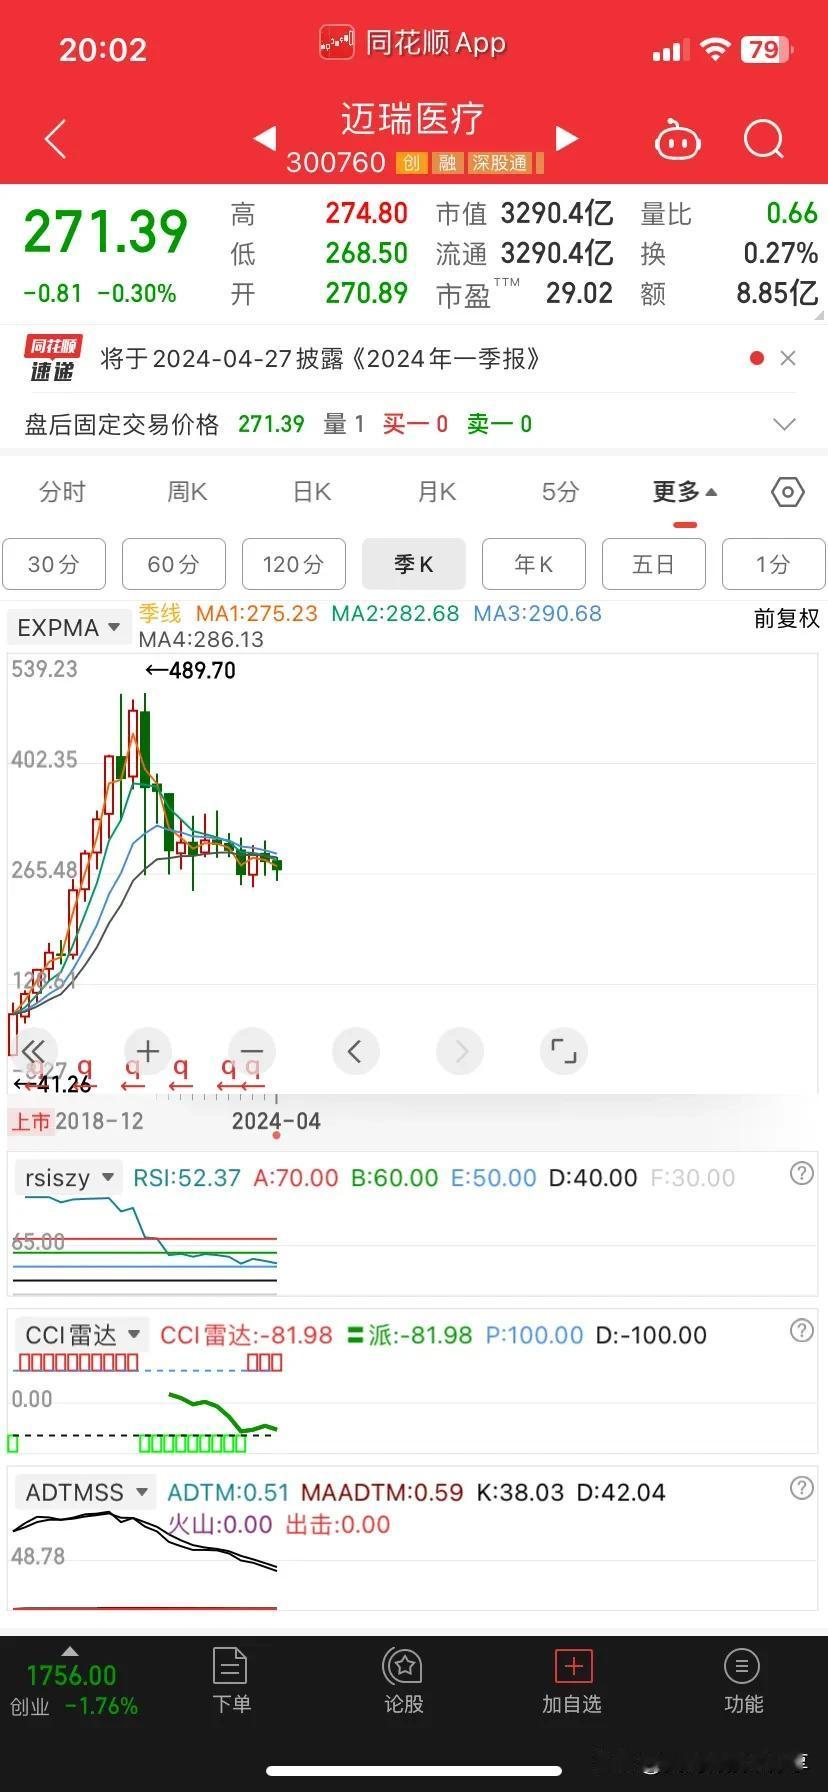Switch to 分时 tab
Screen dimensions: 828x1792
[62, 492]
